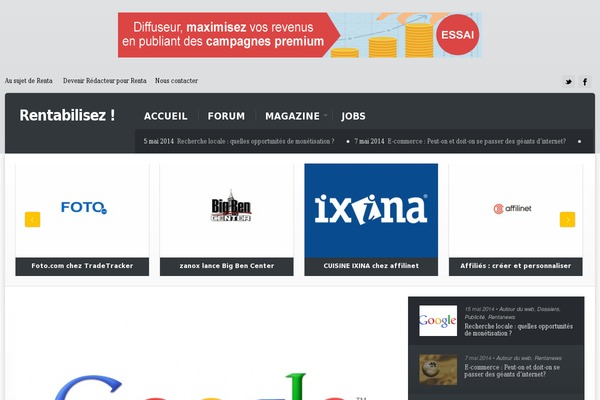
Task: Select the ACCUEIL menu item
Action: tap(166, 116)
